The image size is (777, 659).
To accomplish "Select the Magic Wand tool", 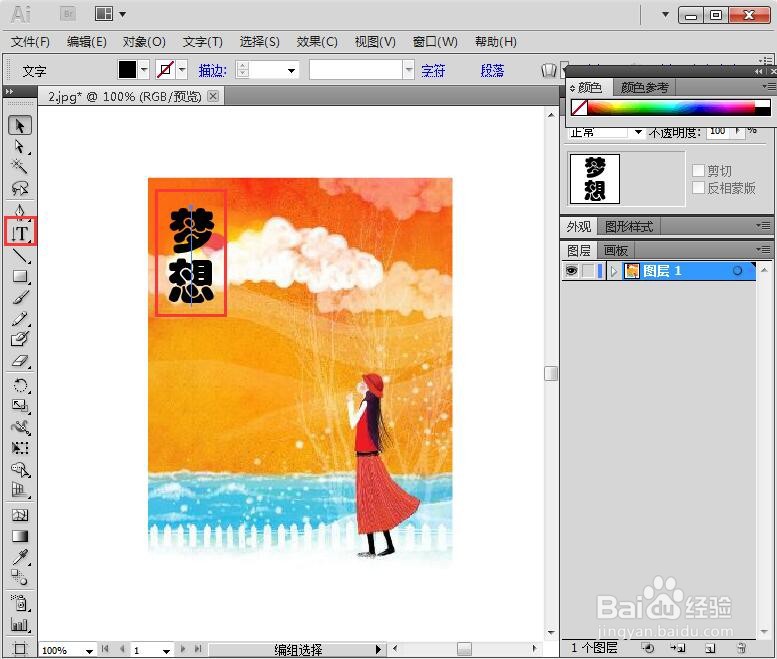I will coord(20,167).
